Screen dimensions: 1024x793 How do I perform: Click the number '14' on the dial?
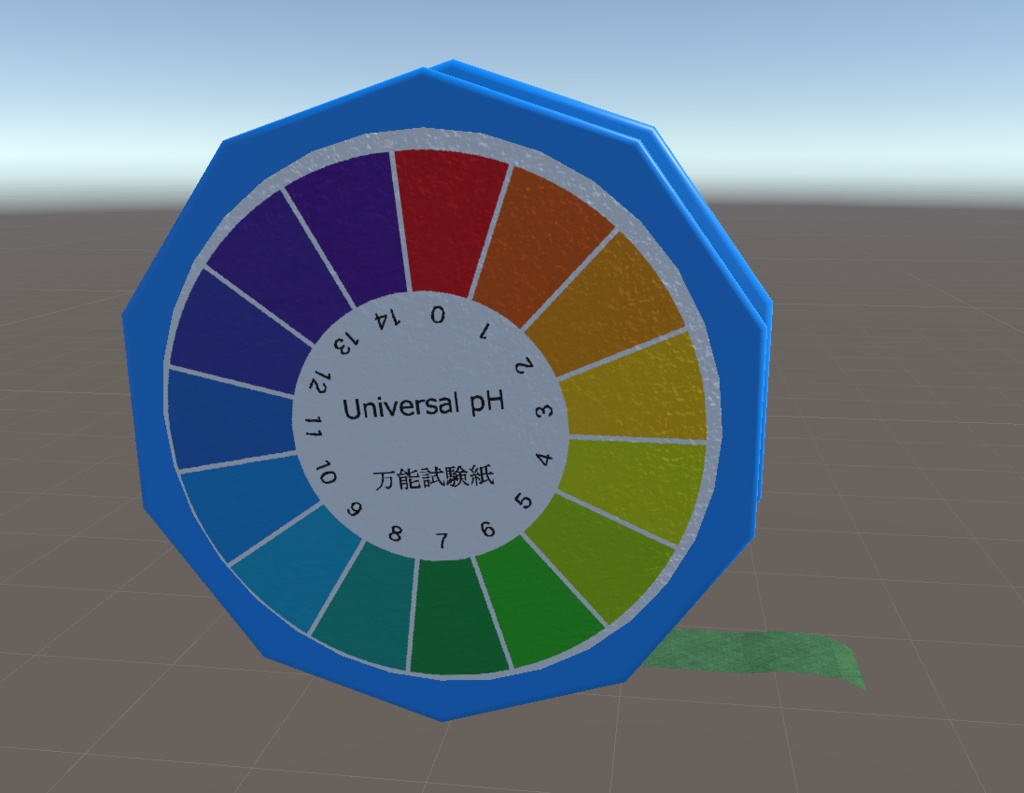(x=387, y=319)
